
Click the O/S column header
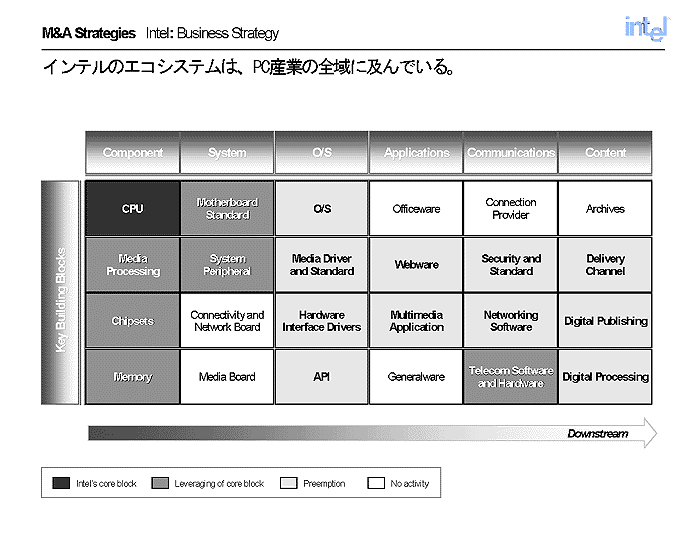click(x=321, y=153)
